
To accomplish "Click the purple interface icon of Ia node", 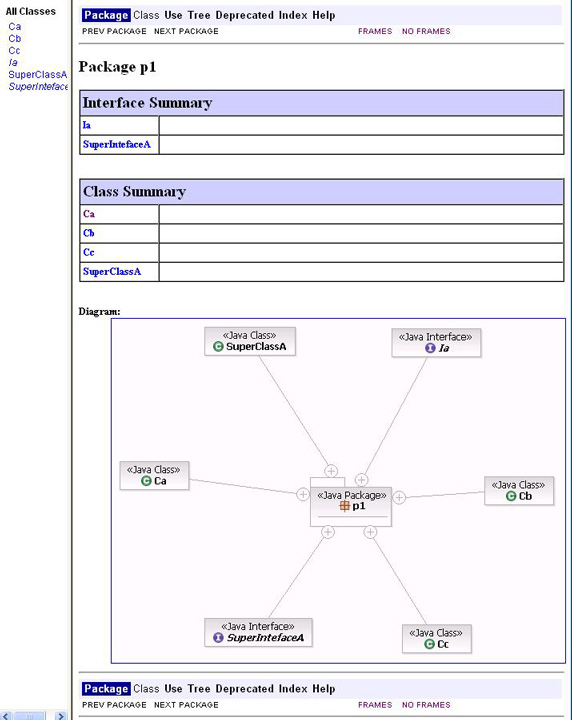I will [x=430, y=348].
